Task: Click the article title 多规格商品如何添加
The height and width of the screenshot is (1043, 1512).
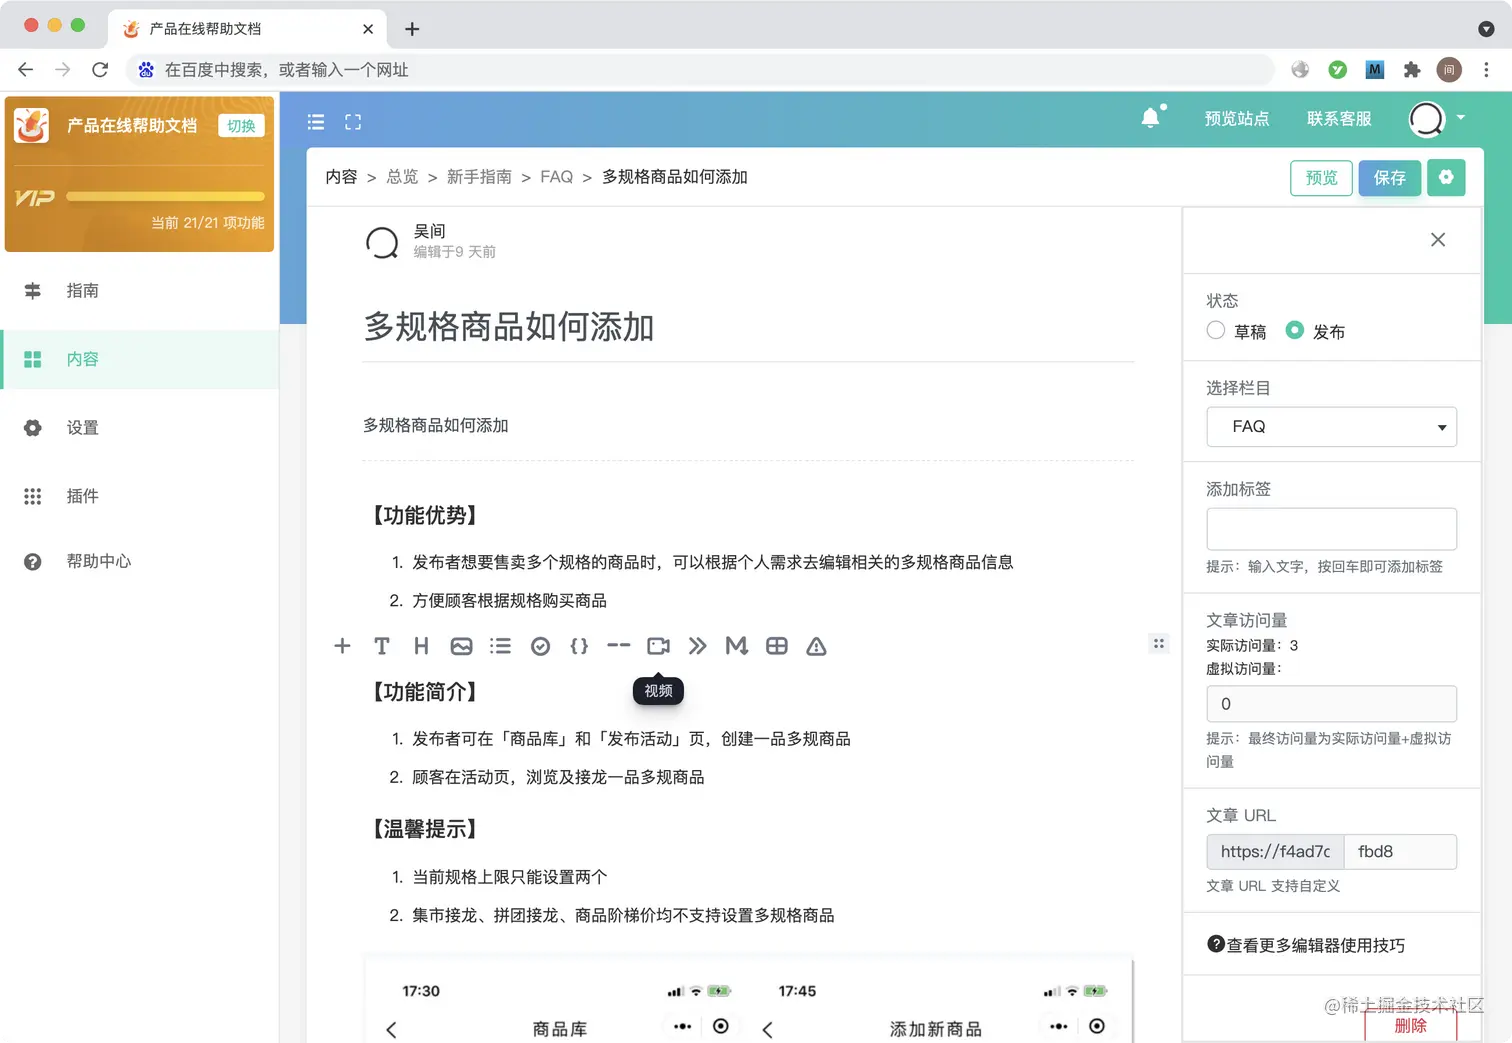Action: click(509, 326)
